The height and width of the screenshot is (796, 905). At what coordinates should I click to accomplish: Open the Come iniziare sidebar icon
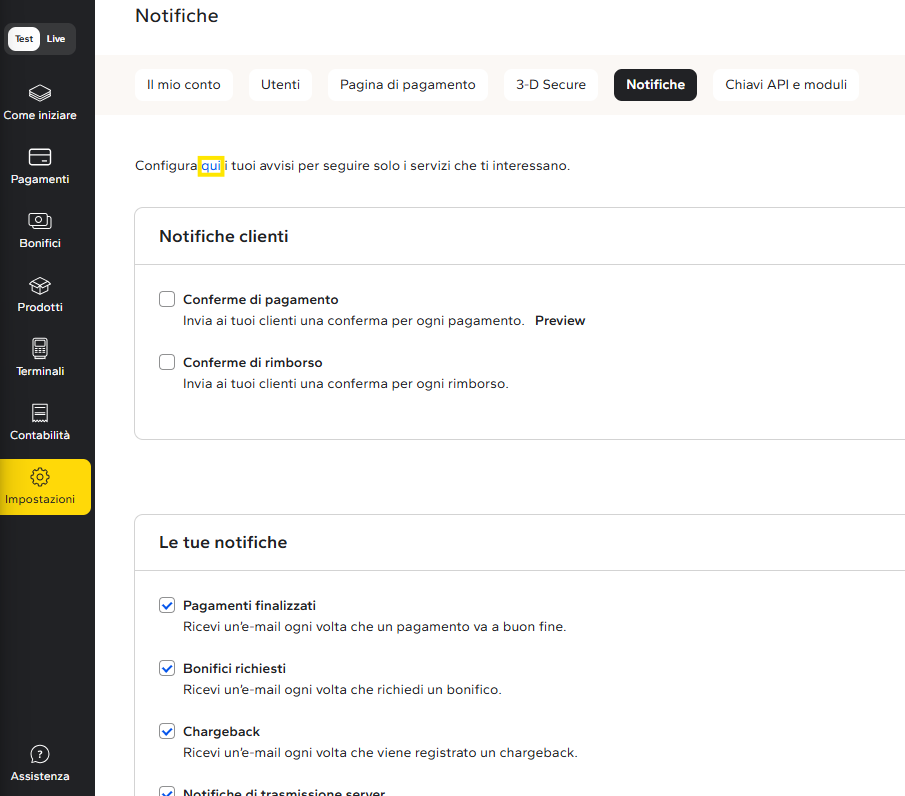pyautogui.click(x=40, y=93)
